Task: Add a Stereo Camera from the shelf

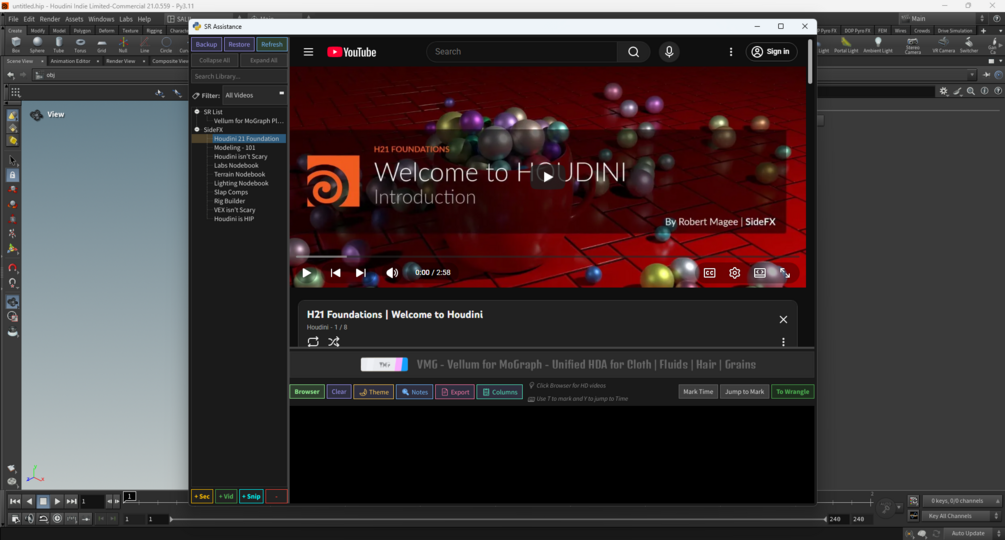Action: coord(913,45)
